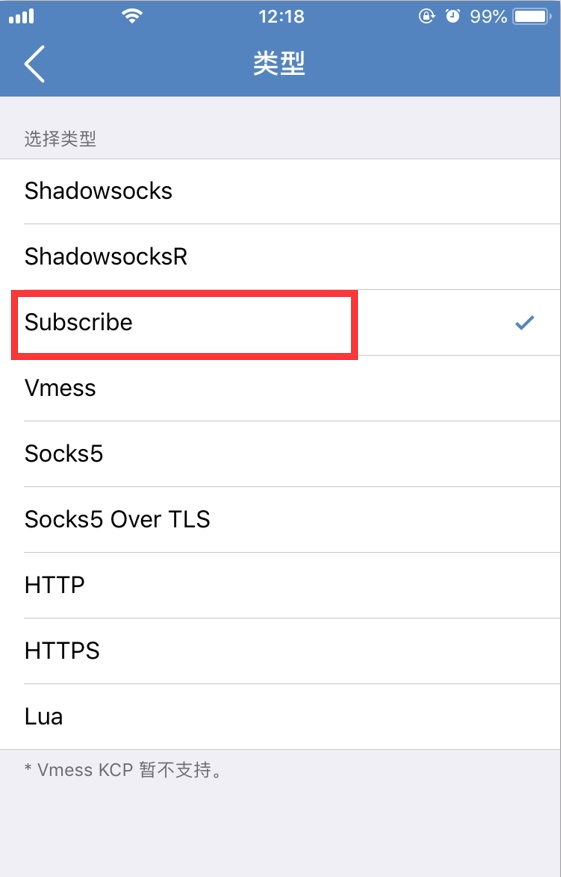Select ShadowsocksR type
Image resolution: width=561 pixels, height=877 pixels.
[x=280, y=257]
